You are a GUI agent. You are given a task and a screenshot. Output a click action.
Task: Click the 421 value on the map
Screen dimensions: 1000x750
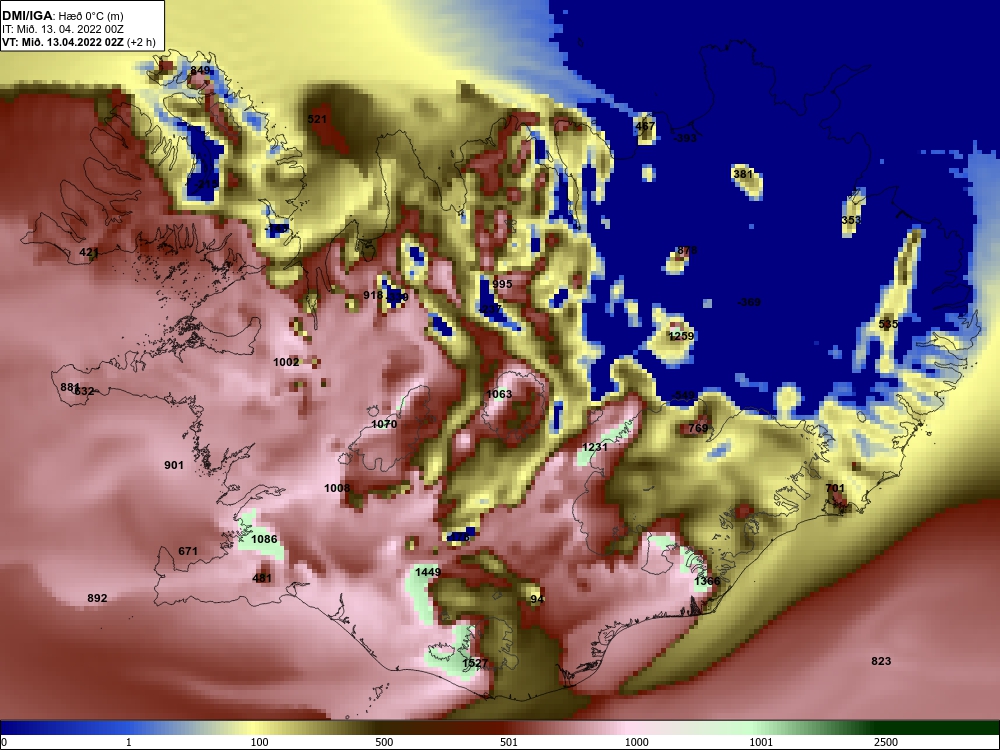(89, 253)
